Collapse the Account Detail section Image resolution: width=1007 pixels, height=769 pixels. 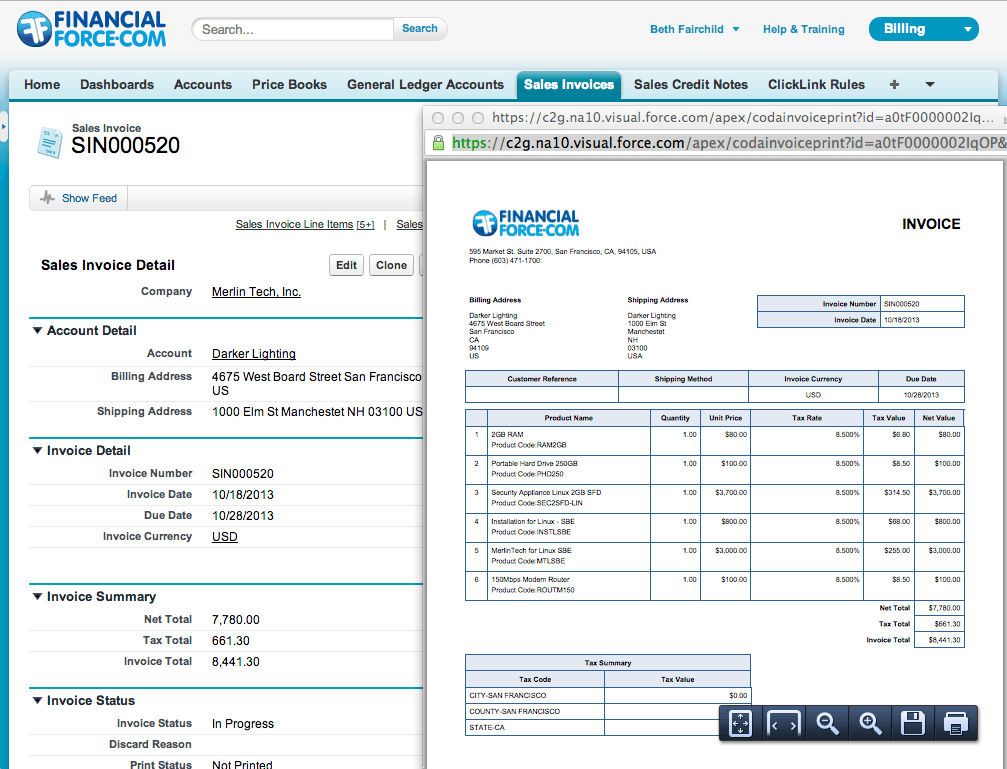(37, 330)
